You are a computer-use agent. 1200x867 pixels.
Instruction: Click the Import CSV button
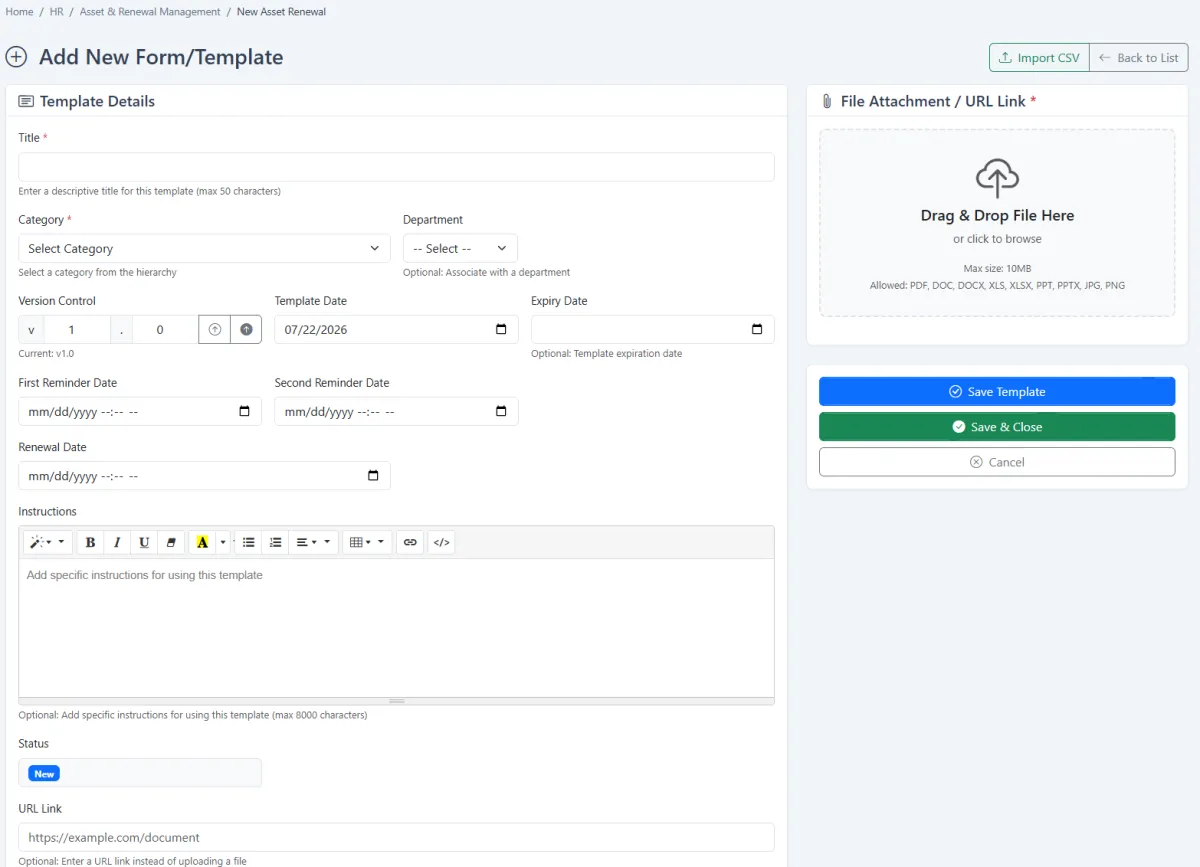[x=1039, y=58]
